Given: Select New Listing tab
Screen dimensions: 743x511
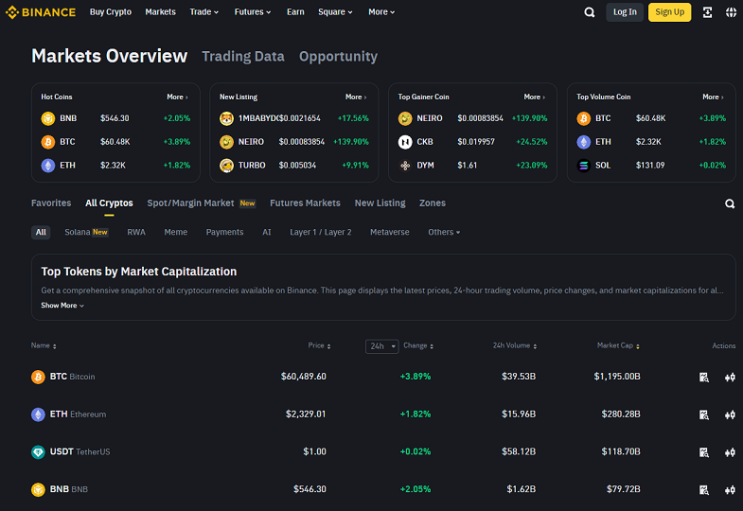Looking at the screenshot, I should pos(380,203).
